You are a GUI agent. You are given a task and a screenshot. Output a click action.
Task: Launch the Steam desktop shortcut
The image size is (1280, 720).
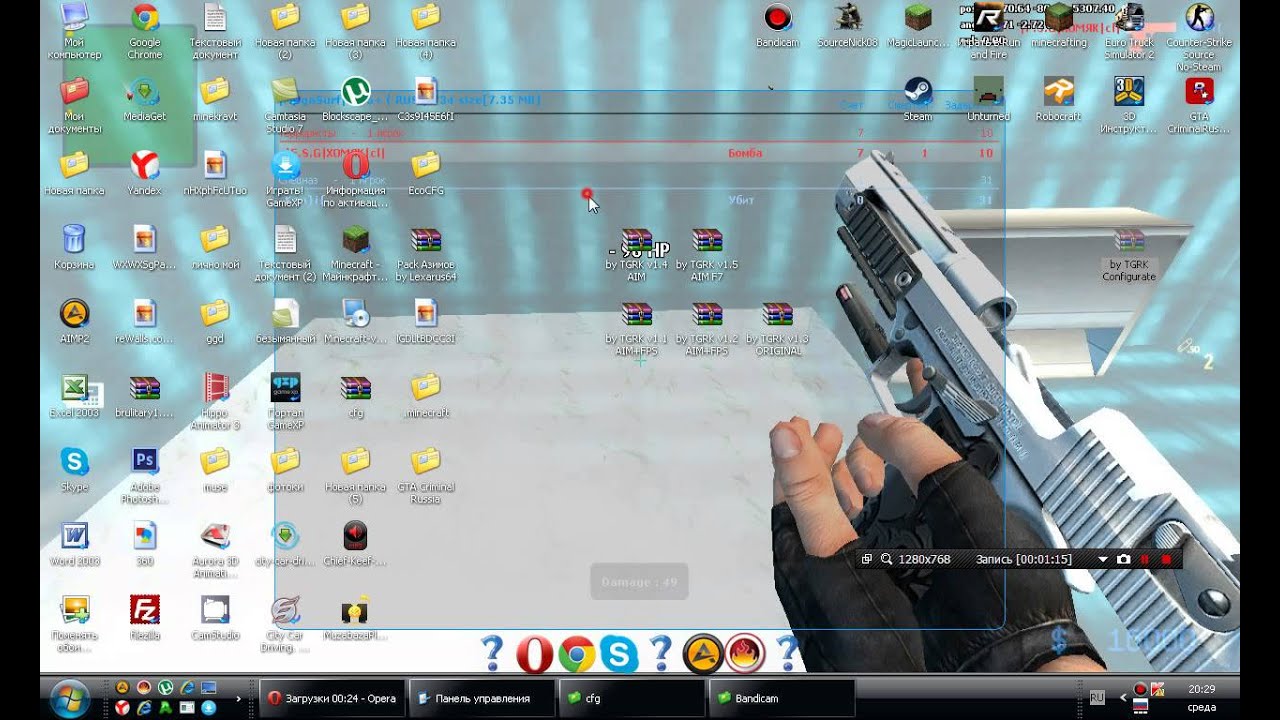click(917, 91)
